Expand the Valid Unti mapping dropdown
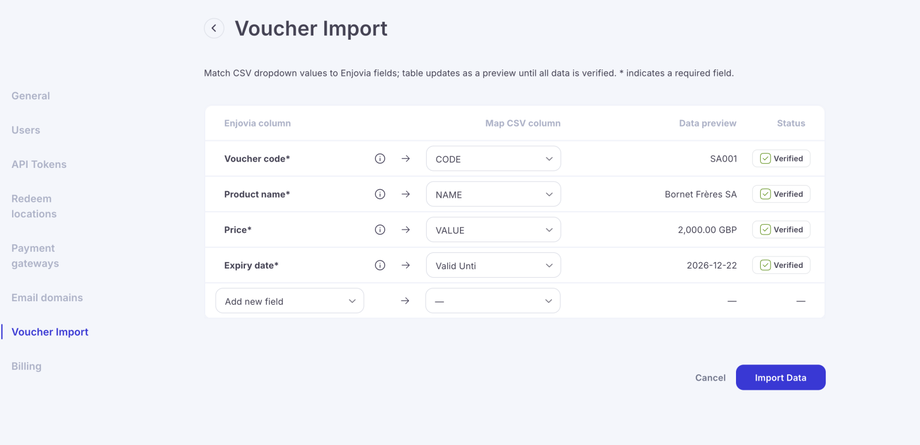920x445 pixels. [493, 265]
